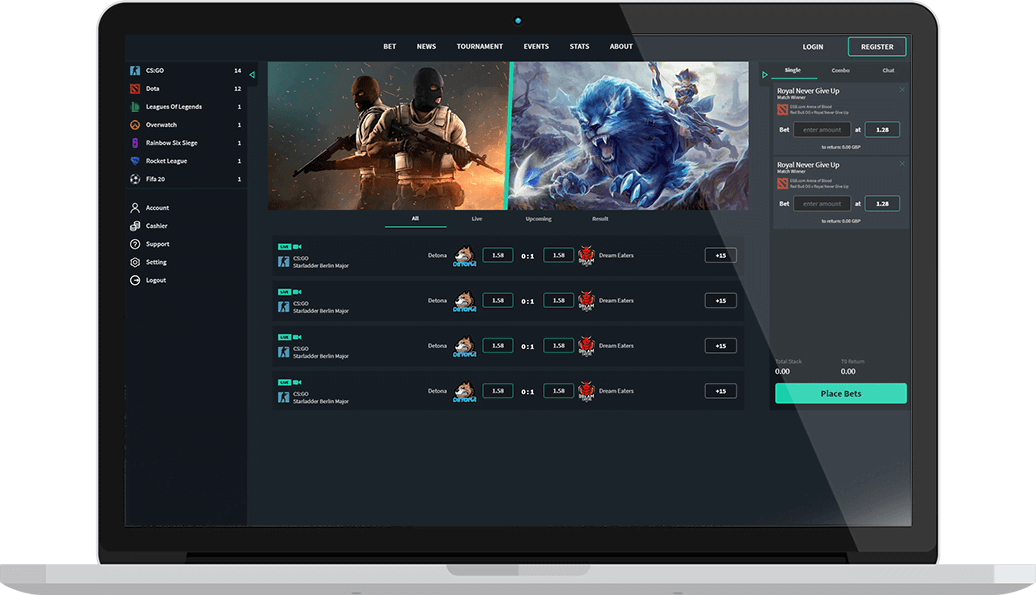Choose the Overwatch logo icon
1036x595 pixels.
tap(135, 125)
